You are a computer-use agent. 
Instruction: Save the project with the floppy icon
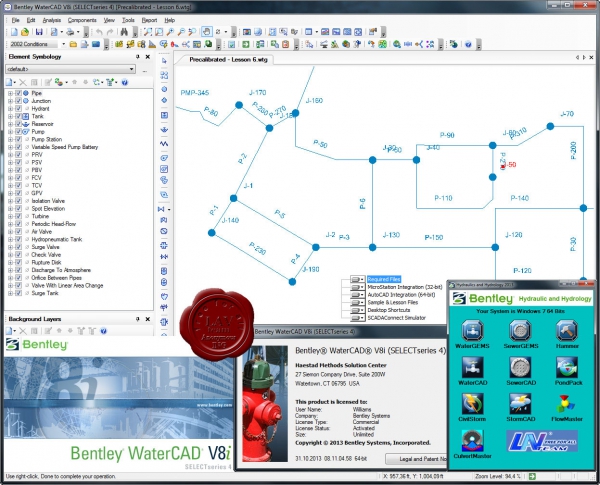[39, 32]
